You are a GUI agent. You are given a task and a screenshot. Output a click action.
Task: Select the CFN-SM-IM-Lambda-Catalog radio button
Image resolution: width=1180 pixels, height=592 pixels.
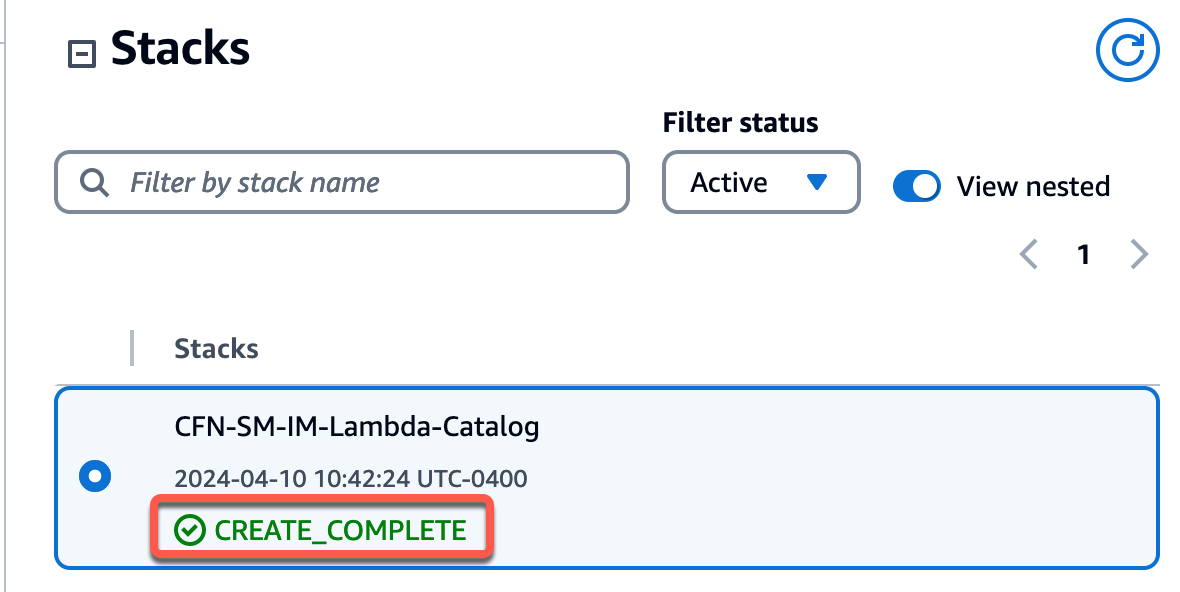pyautogui.click(x=95, y=477)
